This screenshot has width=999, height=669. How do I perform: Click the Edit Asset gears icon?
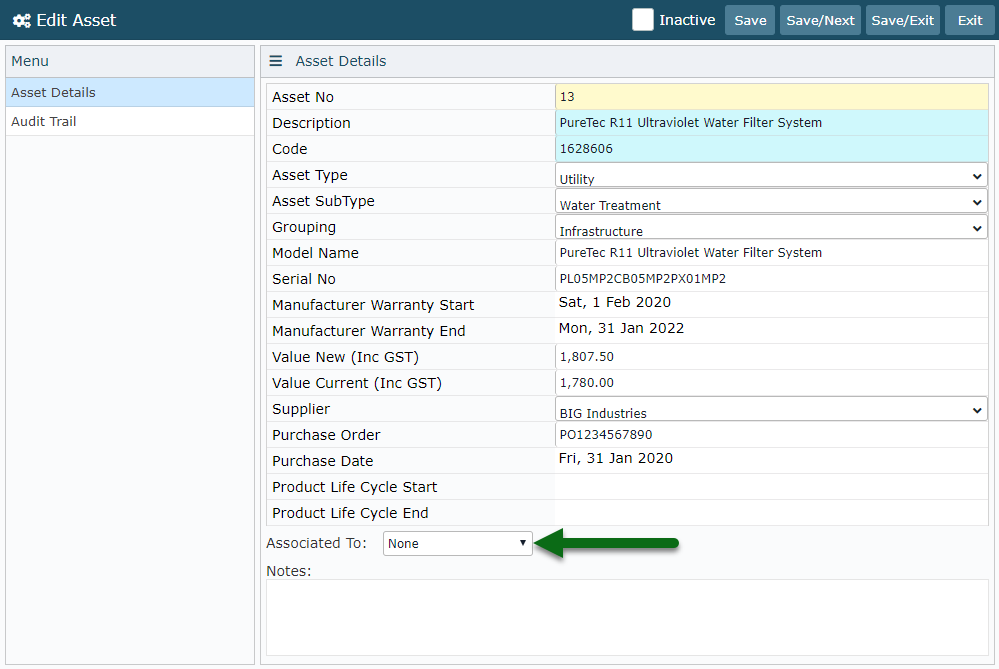click(22, 20)
